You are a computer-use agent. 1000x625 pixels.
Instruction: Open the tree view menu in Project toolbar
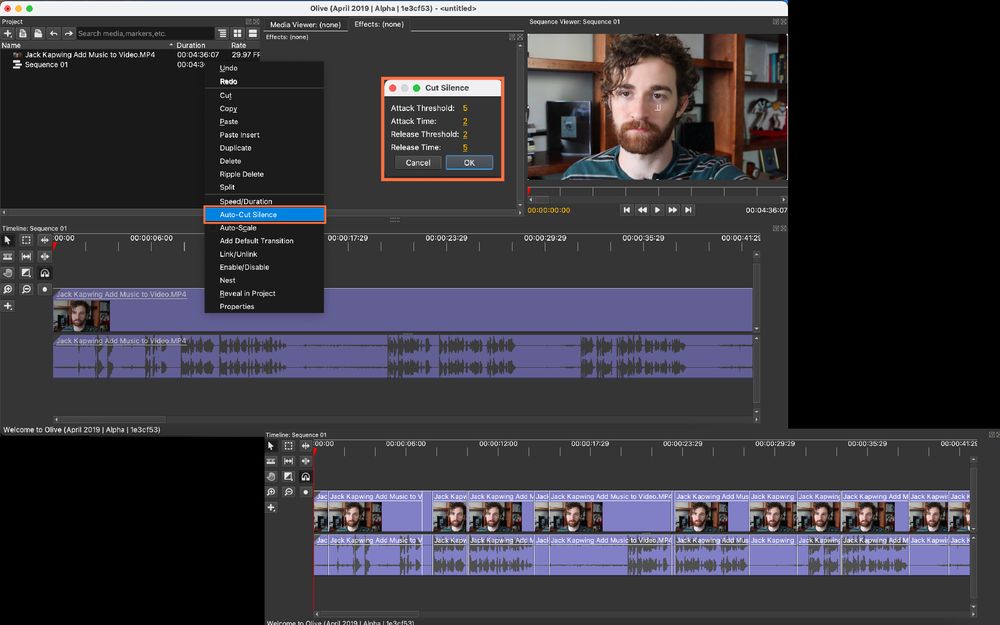pos(222,33)
